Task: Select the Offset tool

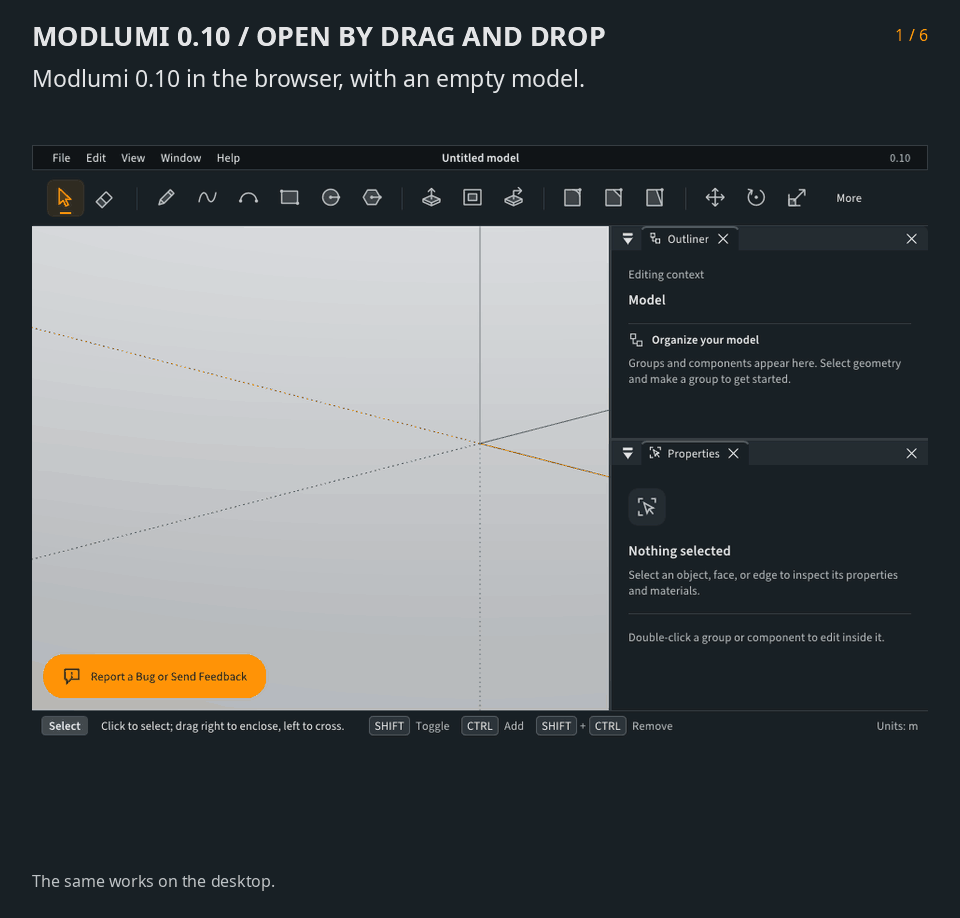Action: click(472, 198)
